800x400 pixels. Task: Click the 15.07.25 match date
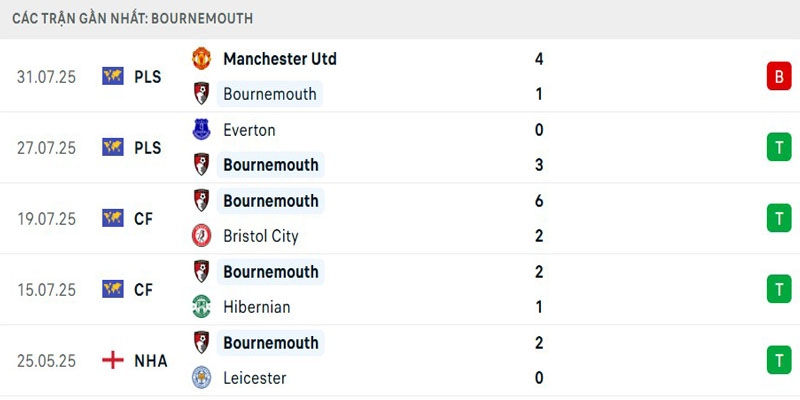47,289
